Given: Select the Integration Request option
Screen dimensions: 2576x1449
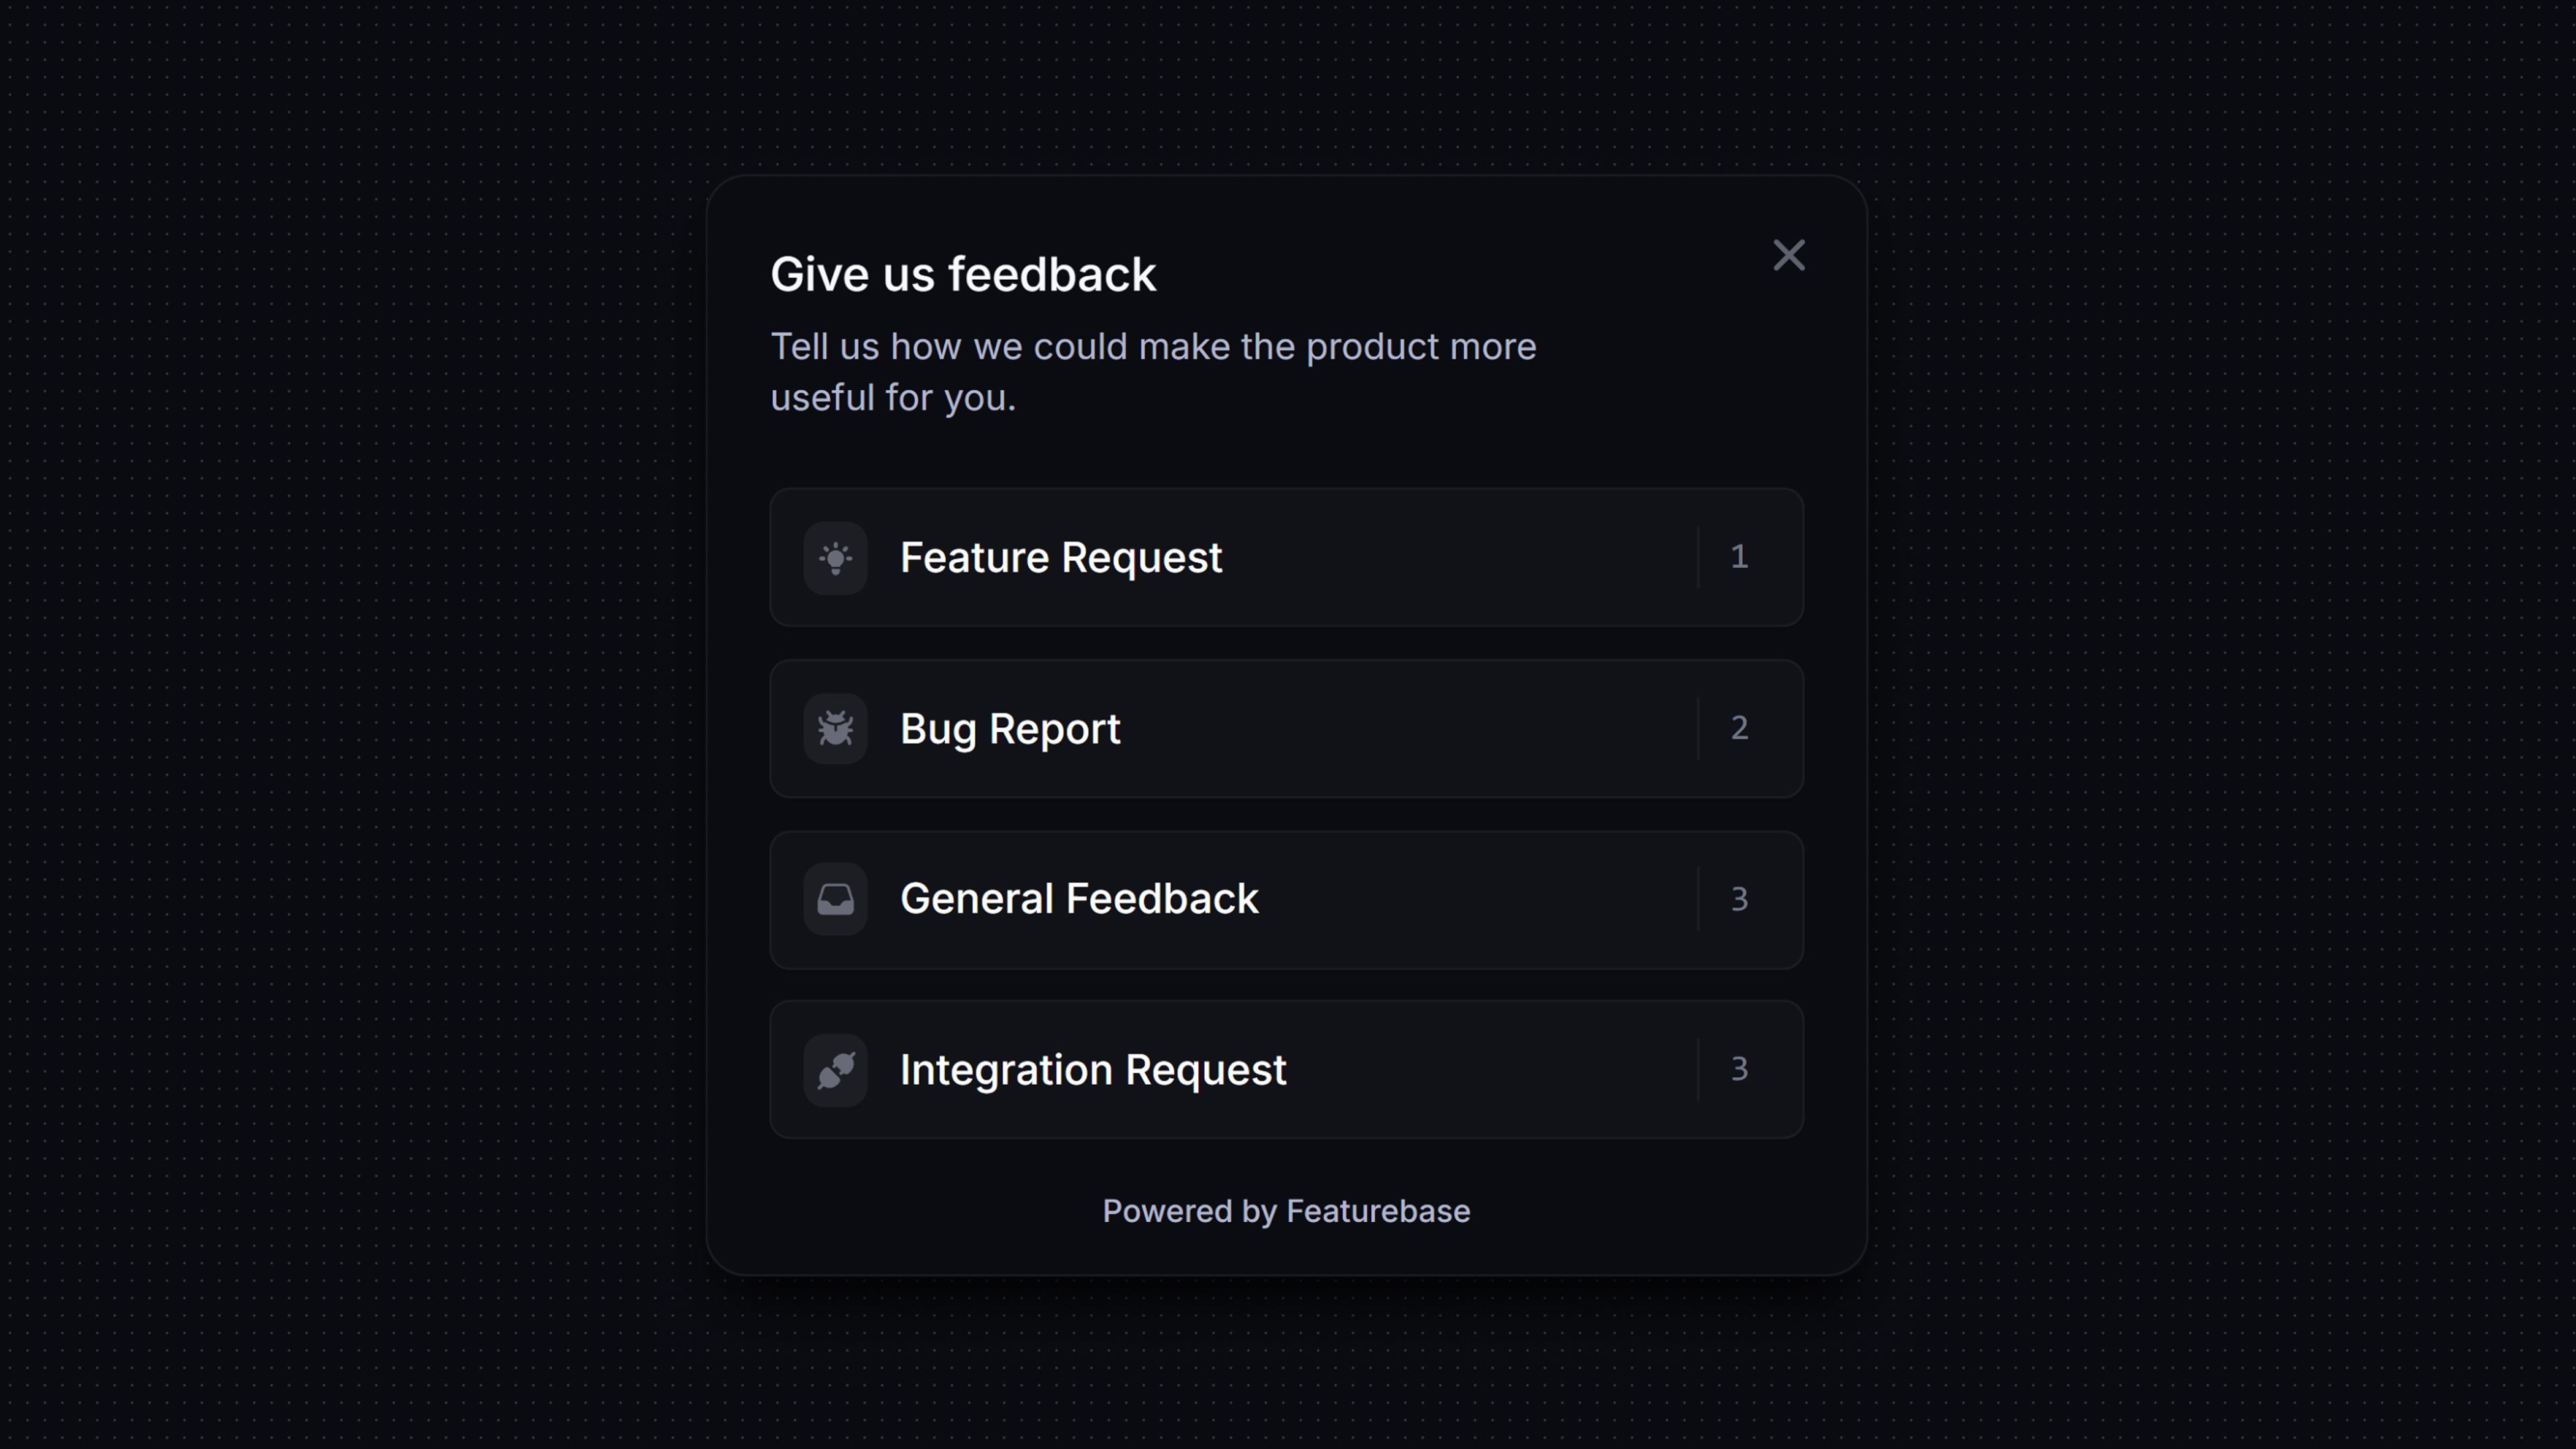Looking at the screenshot, I should [x=1286, y=1069].
